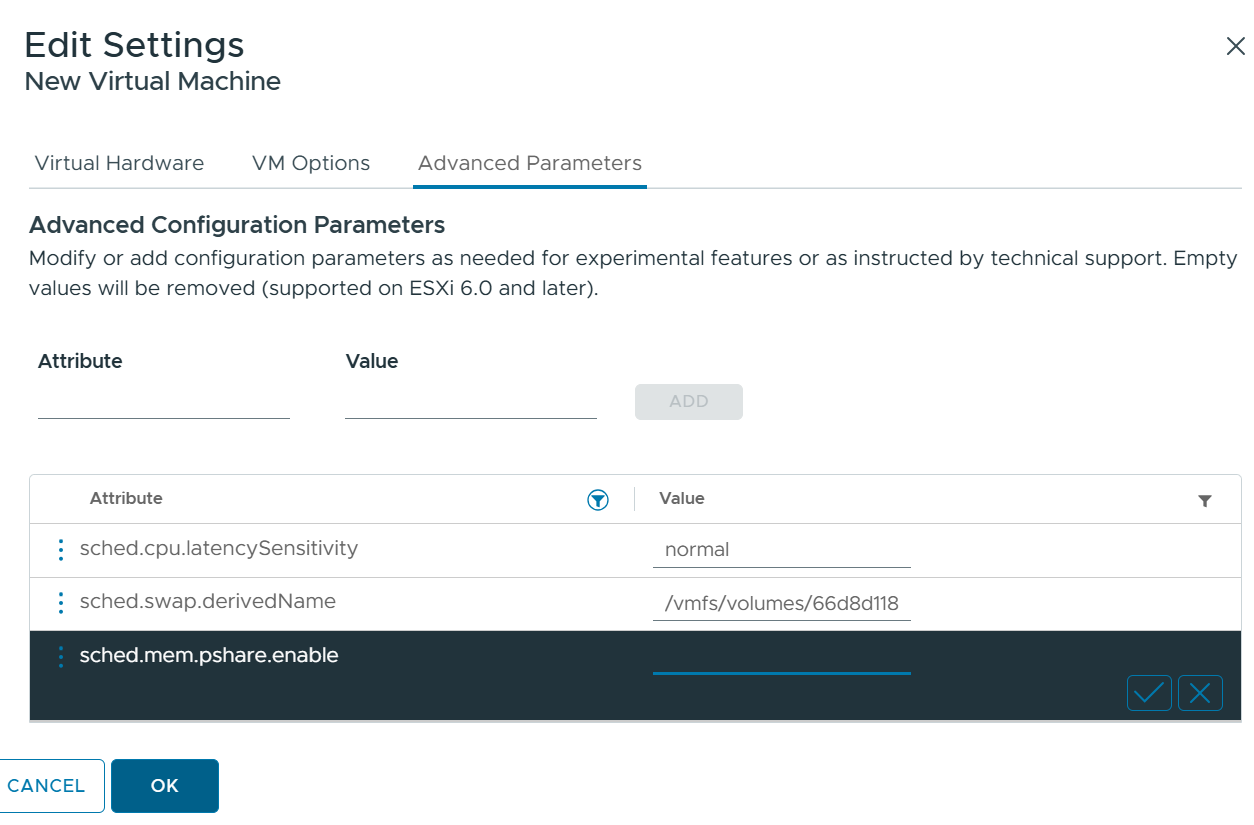Close the Edit Settings dialog

1235,46
